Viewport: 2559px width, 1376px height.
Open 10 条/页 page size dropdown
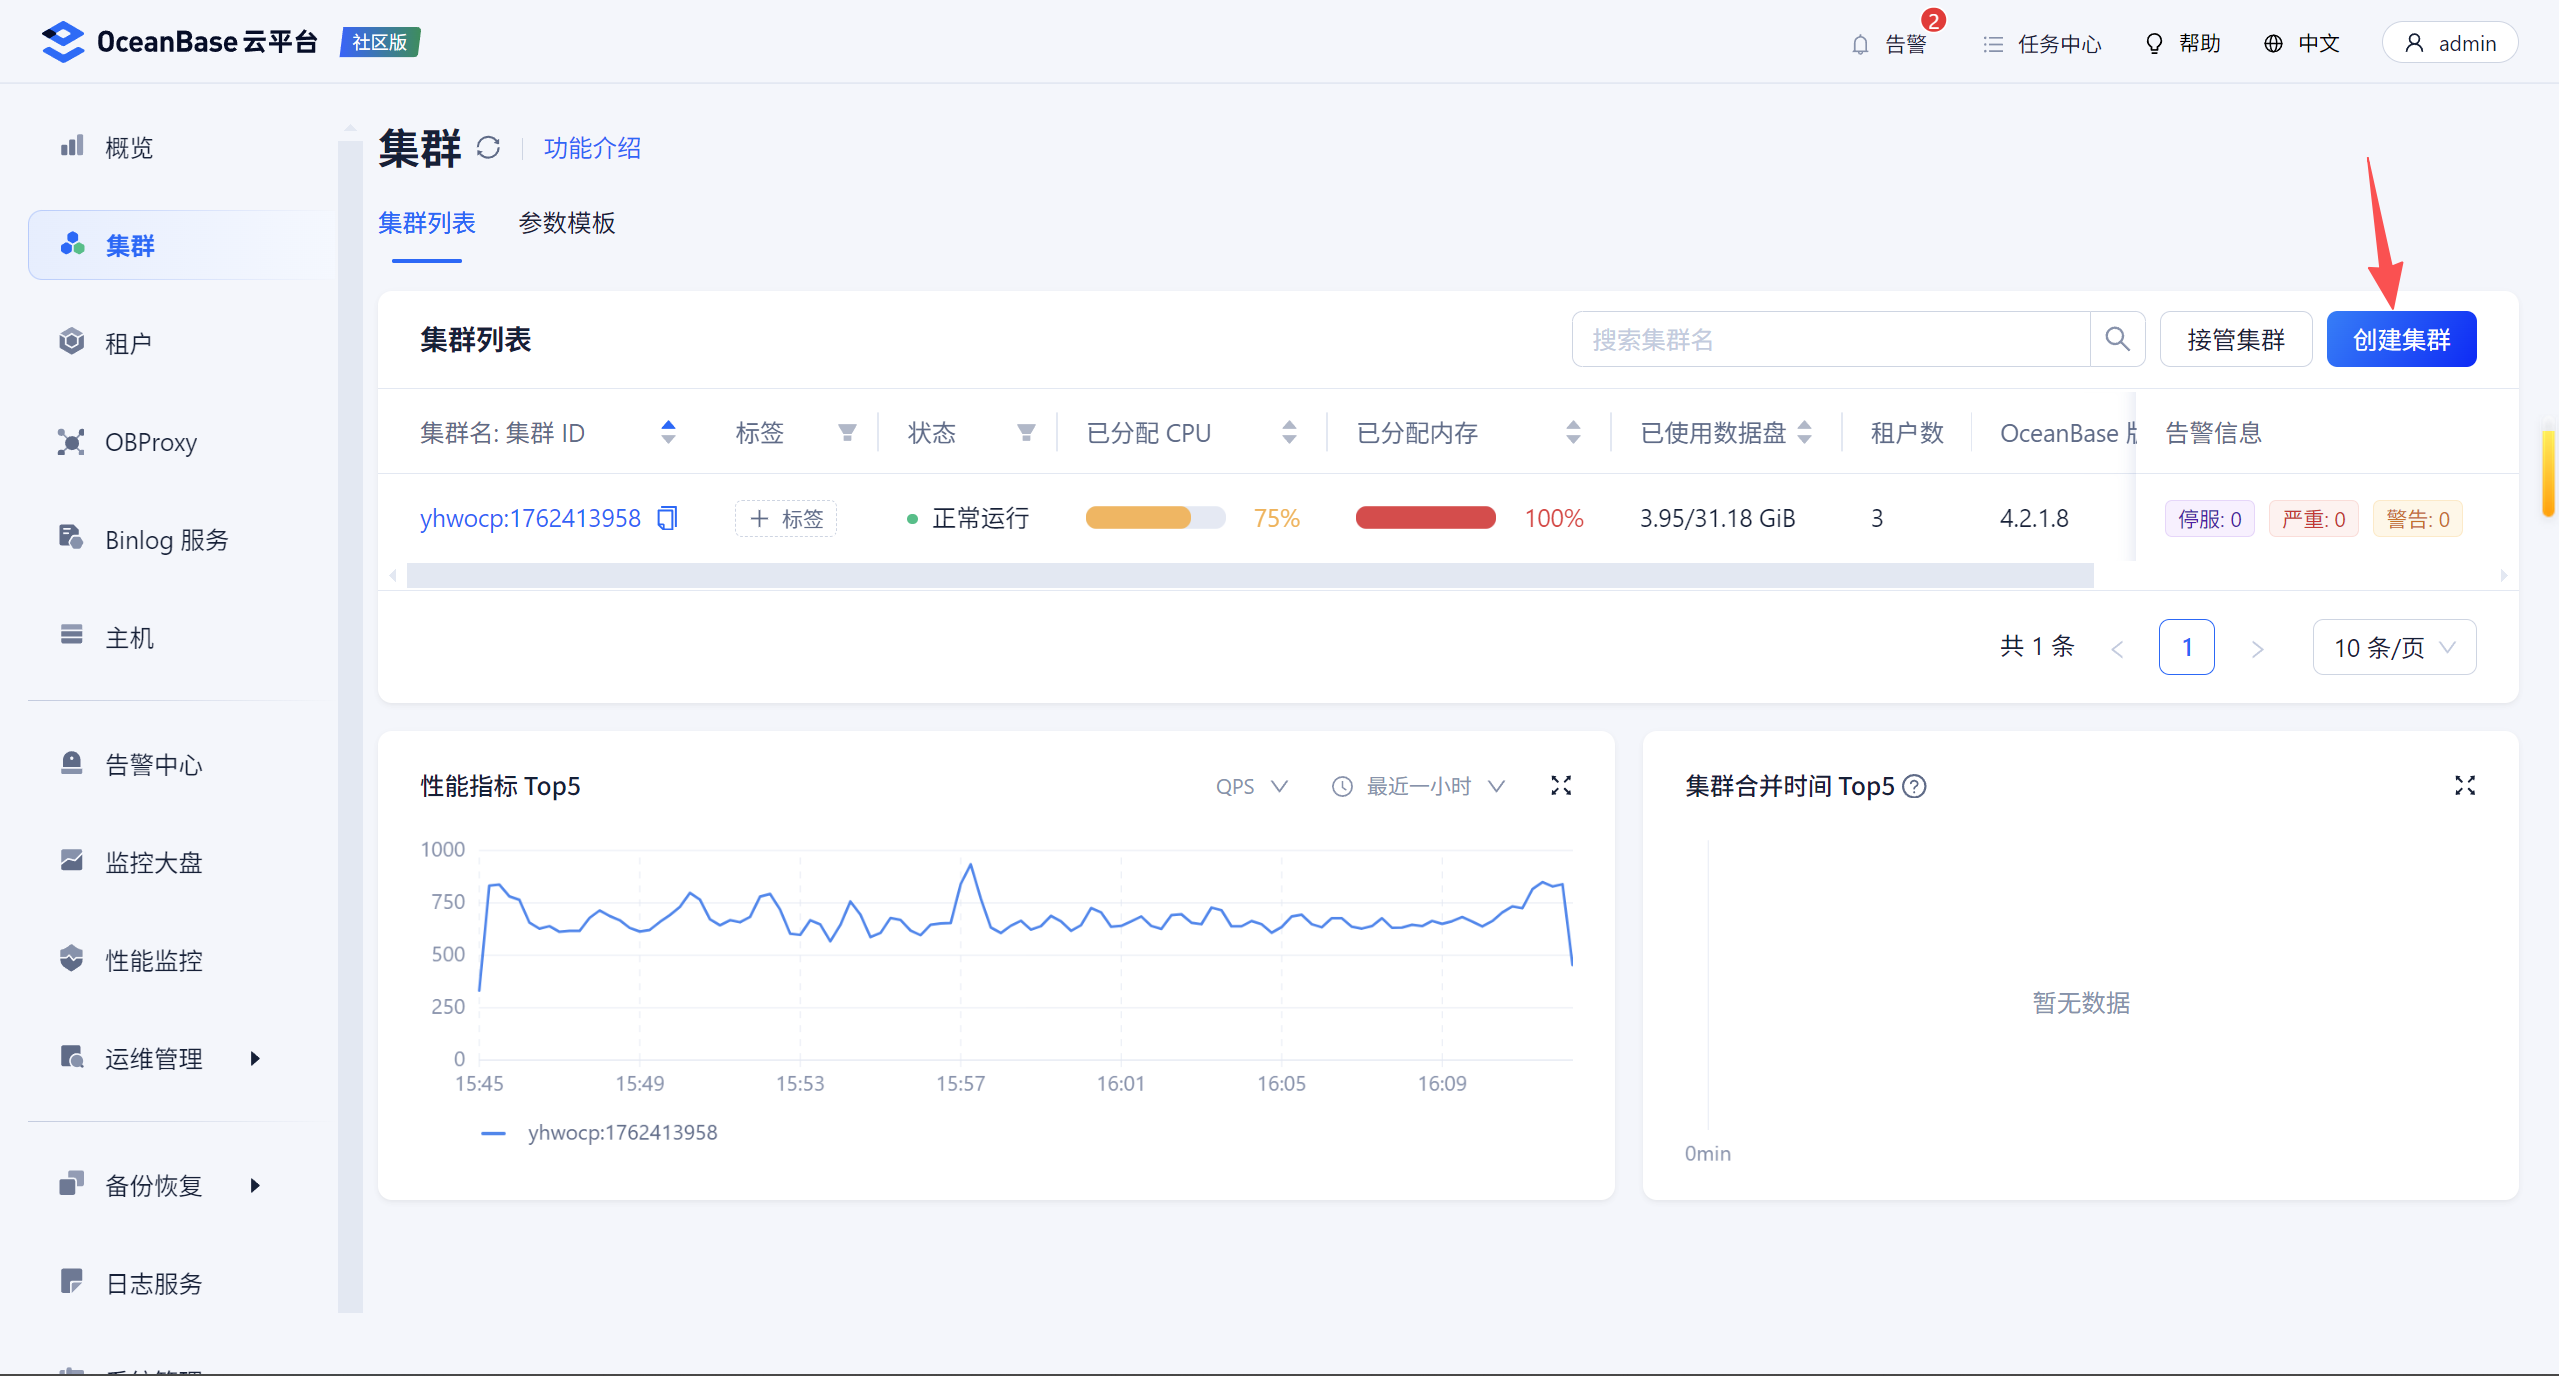(x=2393, y=647)
